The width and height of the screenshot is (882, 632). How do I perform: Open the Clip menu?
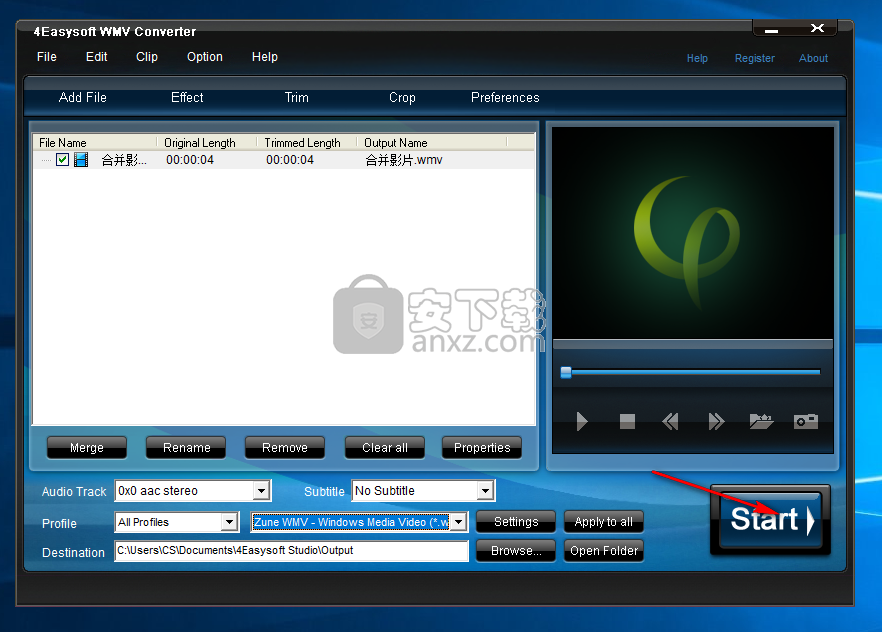(147, 57)
